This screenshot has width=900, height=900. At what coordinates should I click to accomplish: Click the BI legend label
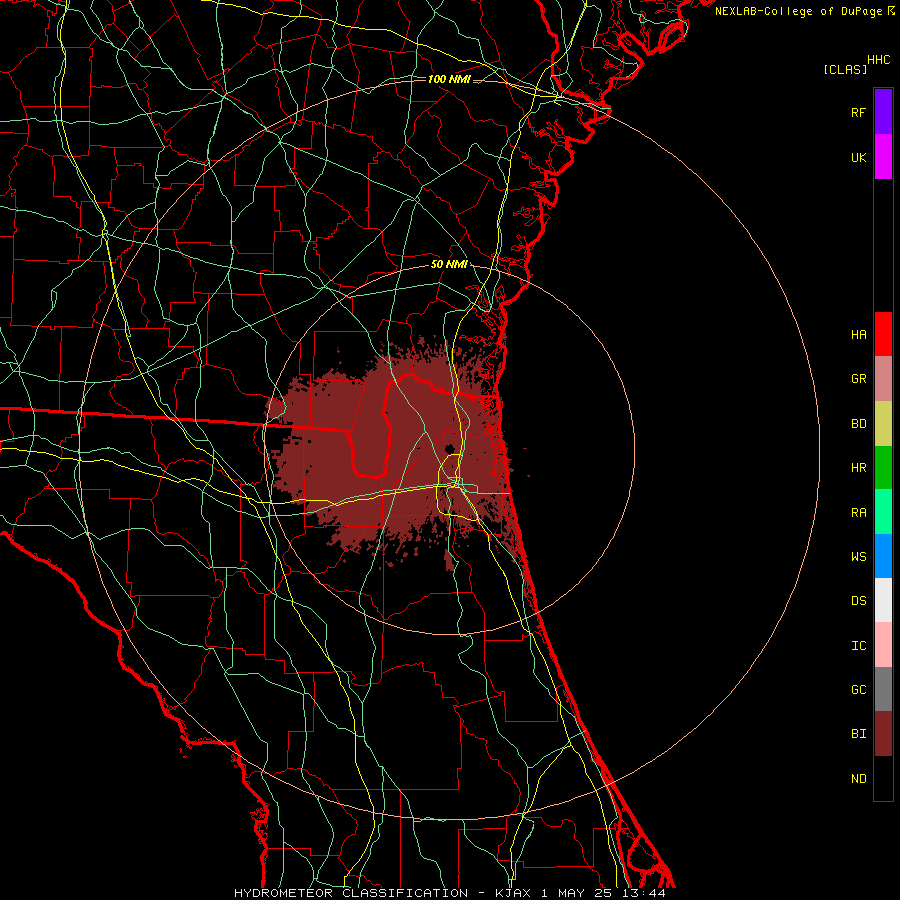858,734
